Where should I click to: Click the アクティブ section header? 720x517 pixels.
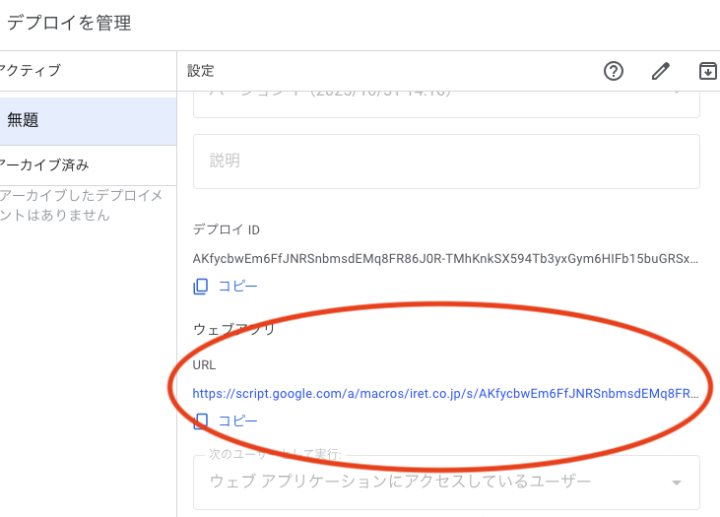[x=30, y=71]
